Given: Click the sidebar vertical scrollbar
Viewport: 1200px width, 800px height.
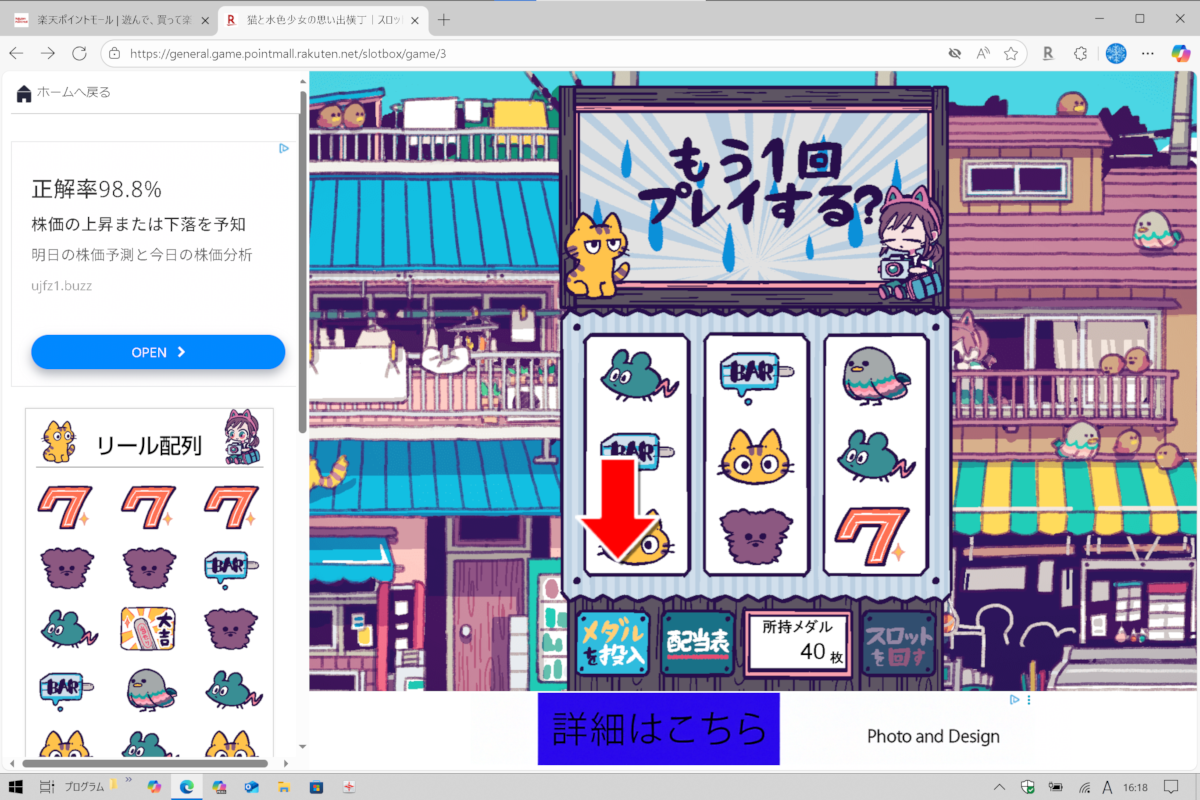Looking at the screenshot, I should tap(302, 260).
